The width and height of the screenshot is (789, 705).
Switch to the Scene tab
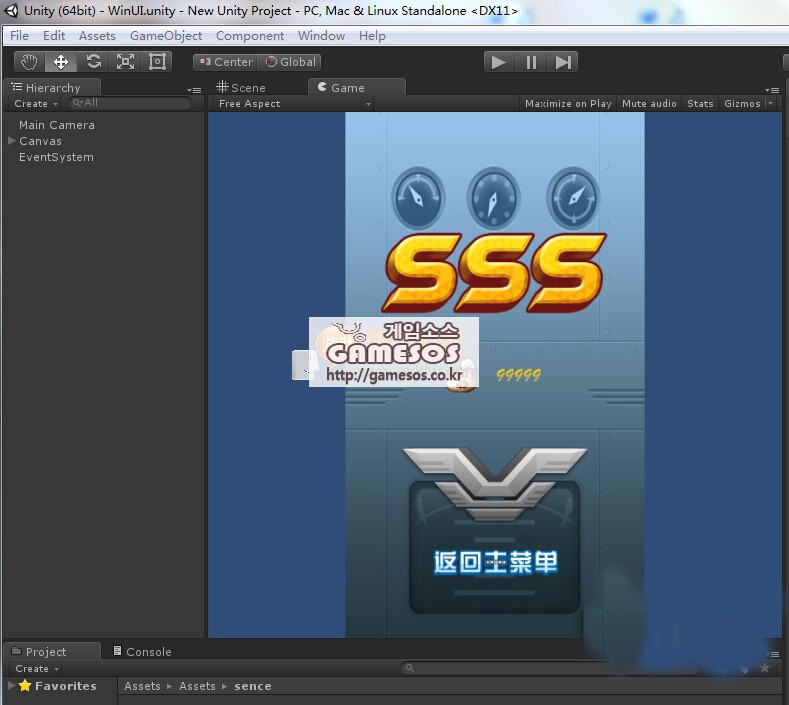click(x=241, y=88)
